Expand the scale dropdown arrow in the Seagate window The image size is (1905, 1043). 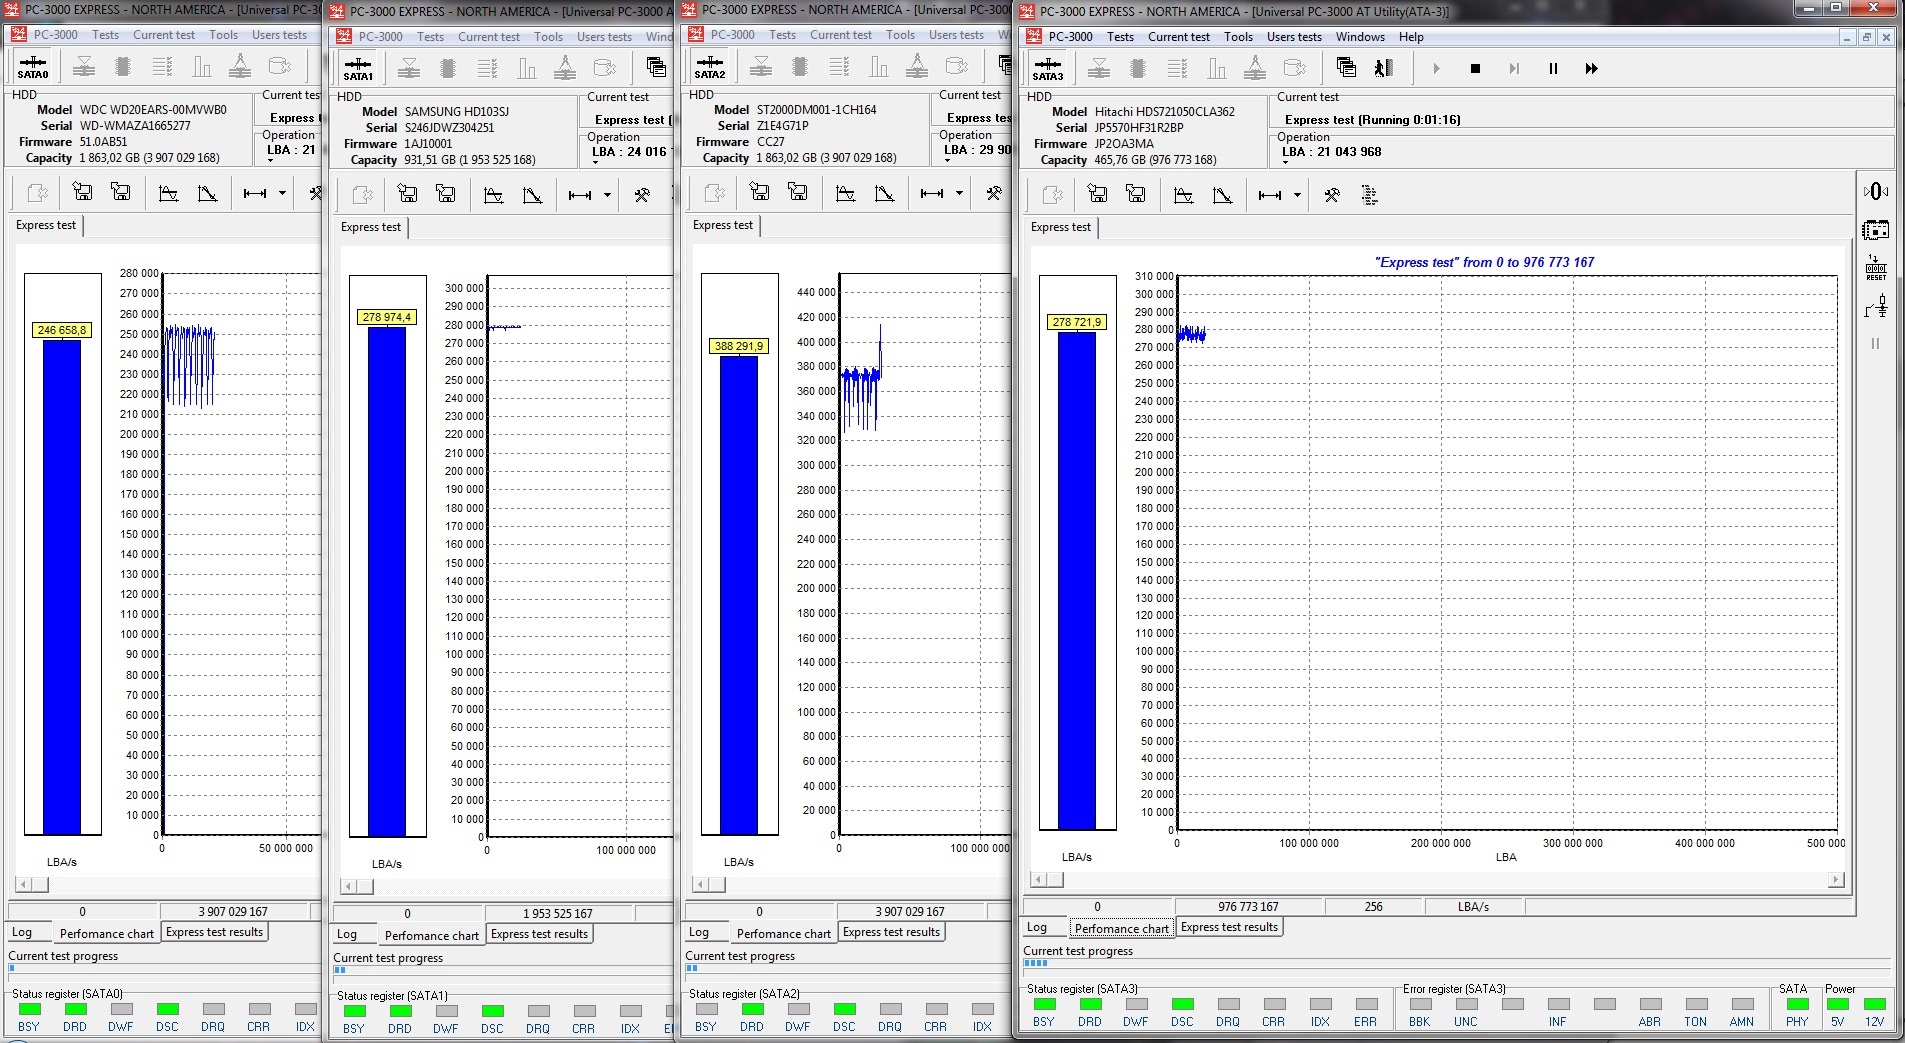(959, 193)
